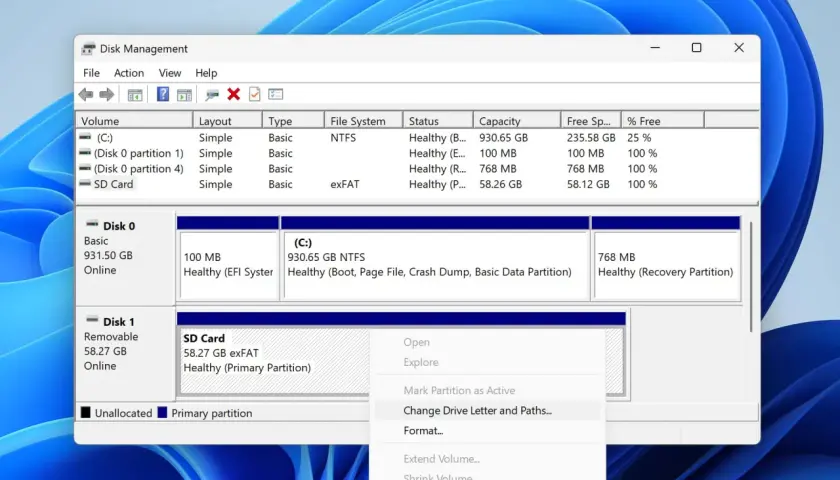Click the Show/Hide Action Pane toolbar icon
This screenshot has height=480, width=840.
[x=184, y=95]
